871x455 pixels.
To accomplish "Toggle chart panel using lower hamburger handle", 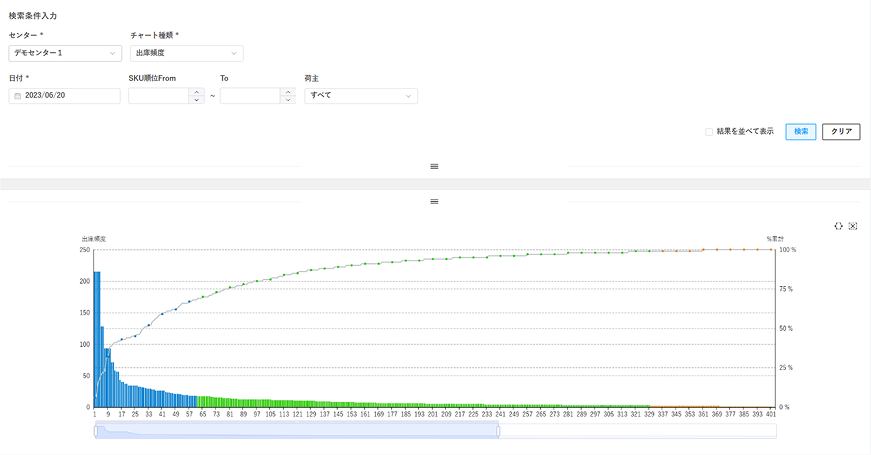I will [434, 202].
